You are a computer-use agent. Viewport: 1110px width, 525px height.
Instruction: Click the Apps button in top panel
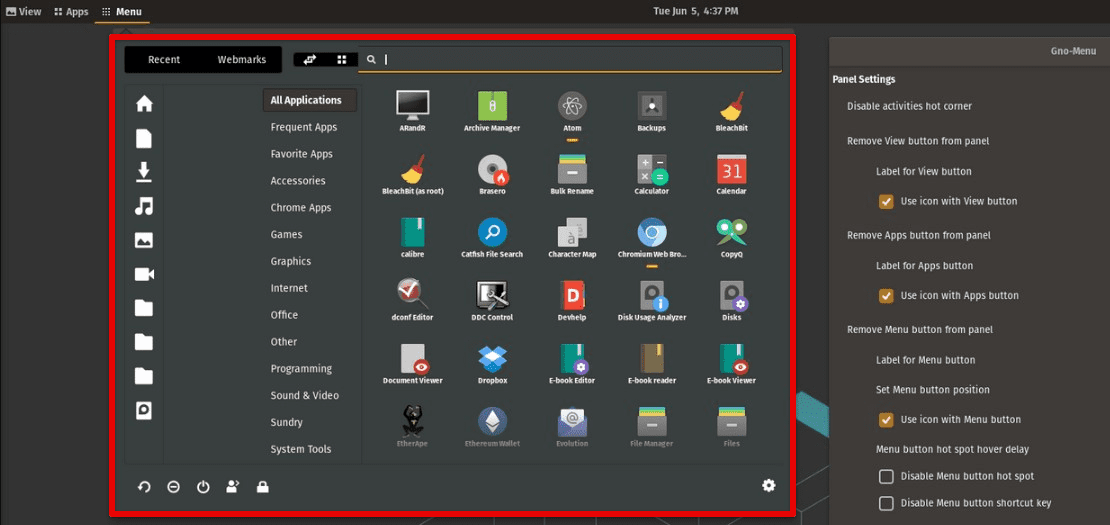[x=71, y=11]
